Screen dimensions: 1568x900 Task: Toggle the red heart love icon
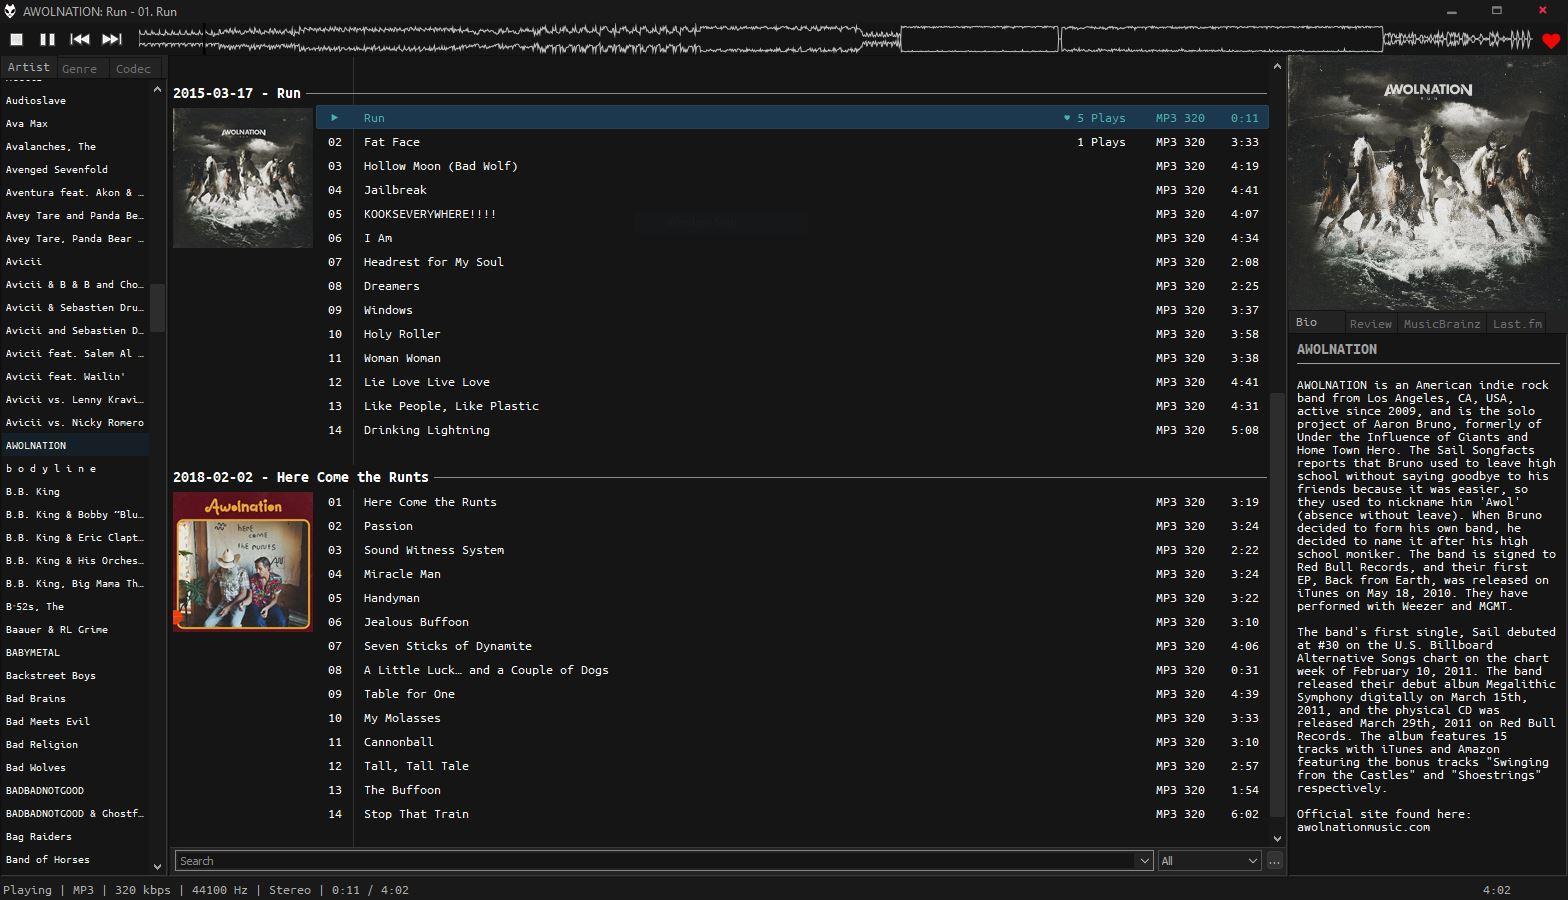(x=1550, y=41)
